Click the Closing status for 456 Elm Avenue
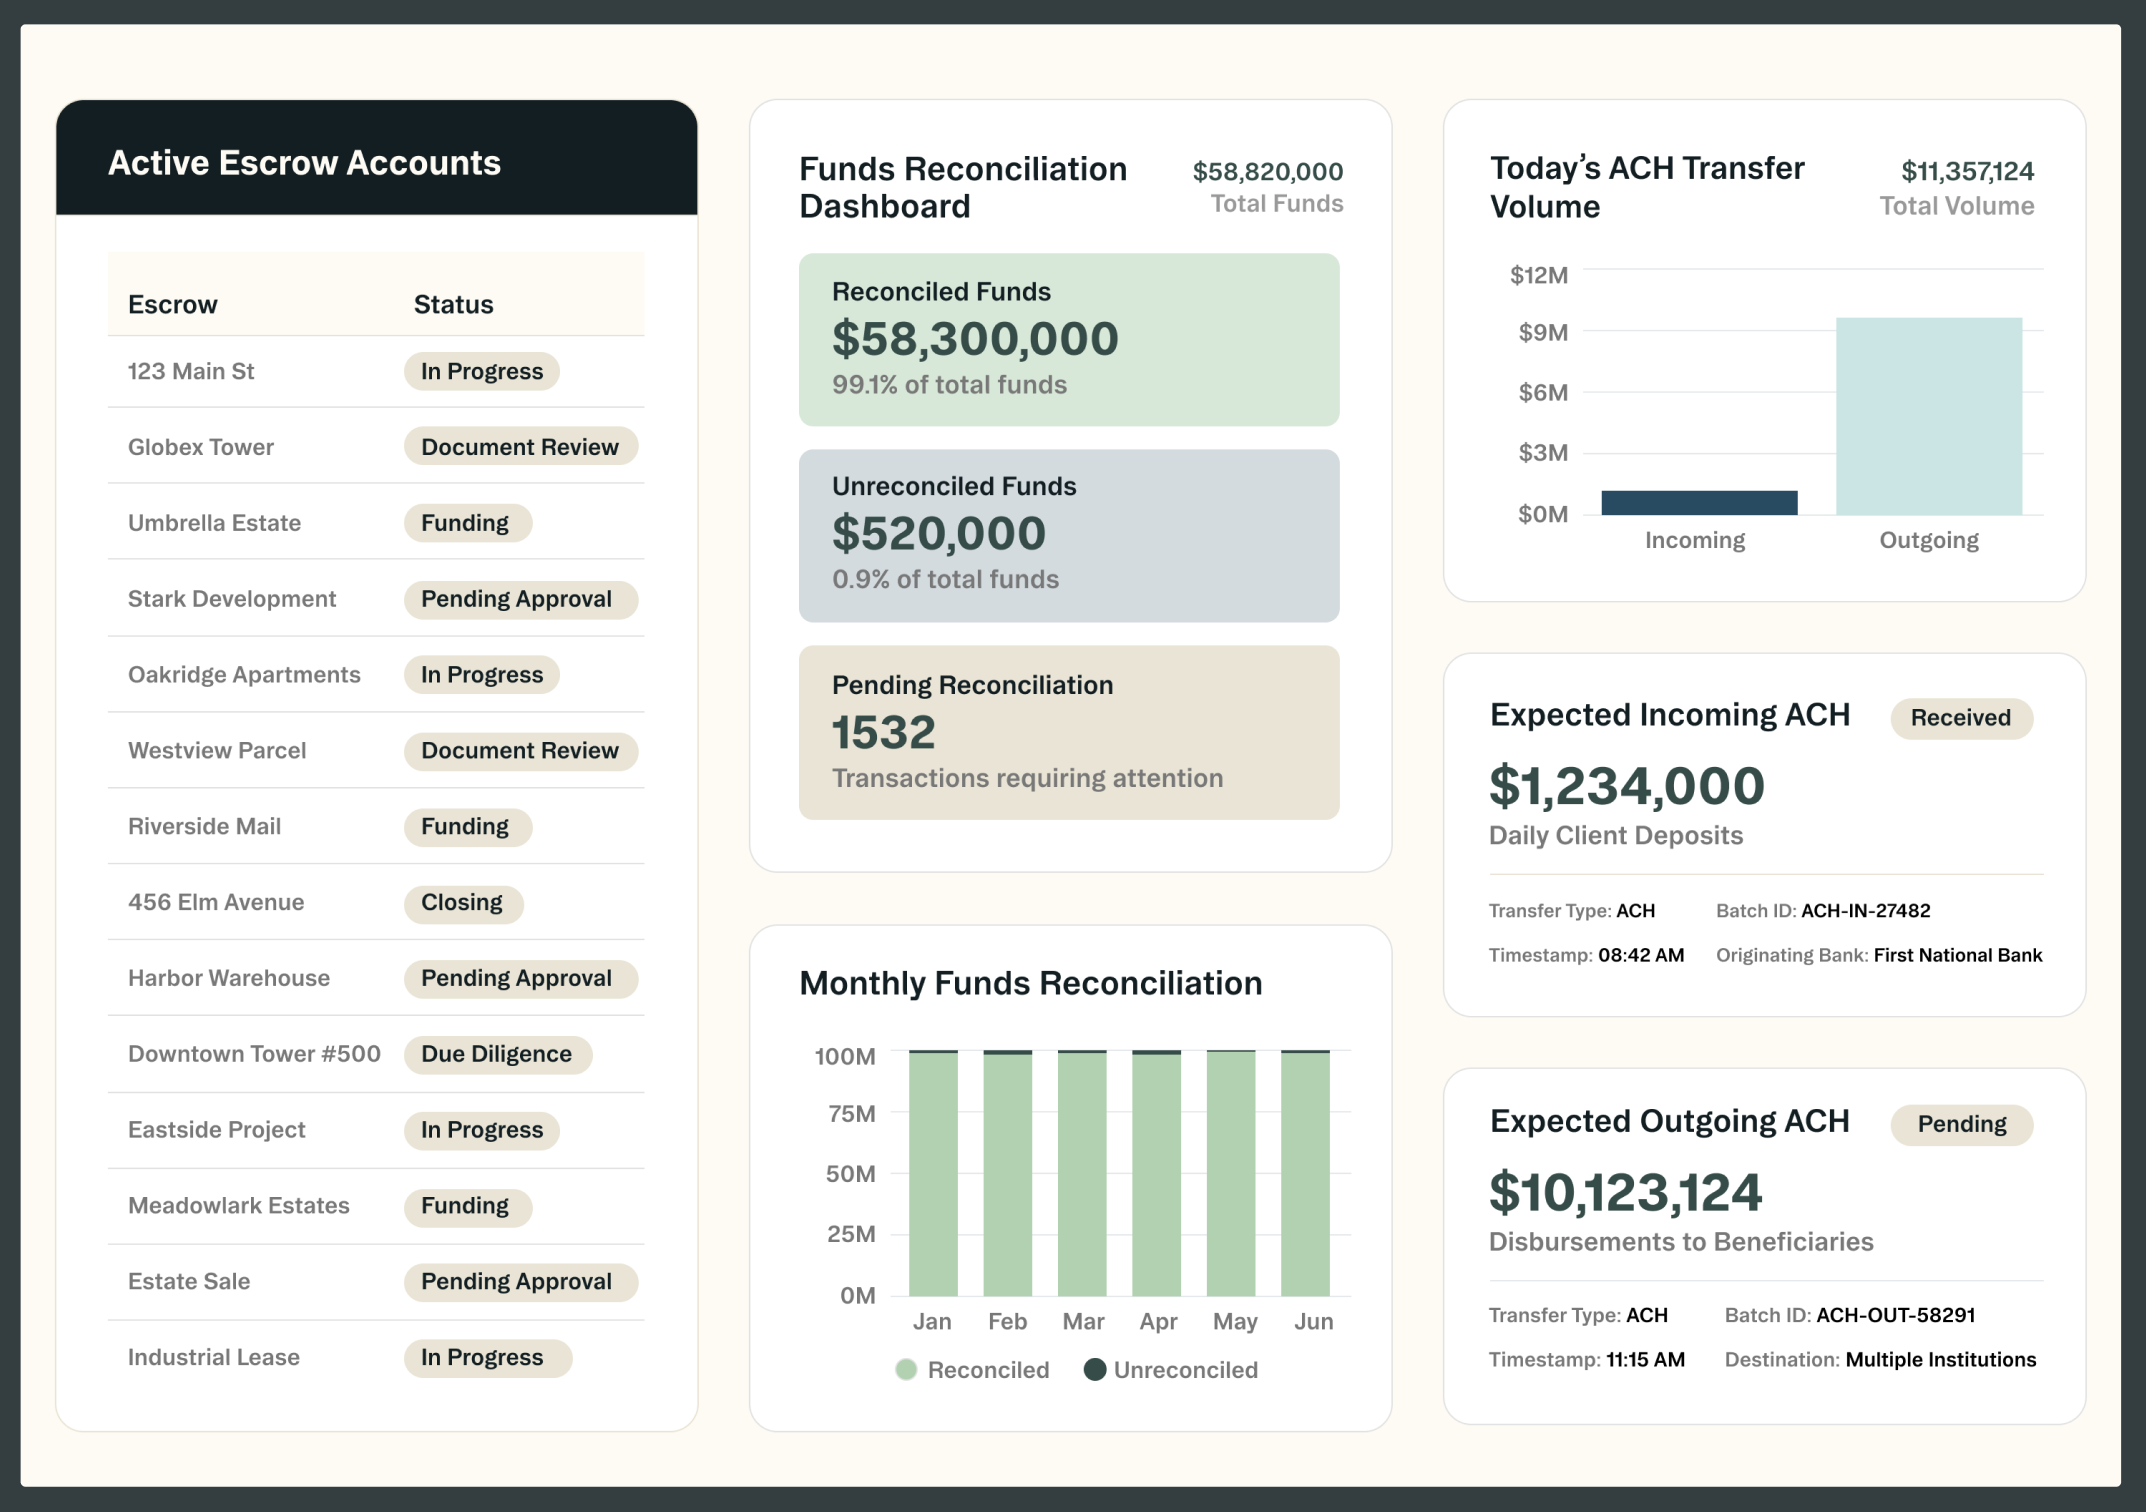 click(x=462, y=903)
